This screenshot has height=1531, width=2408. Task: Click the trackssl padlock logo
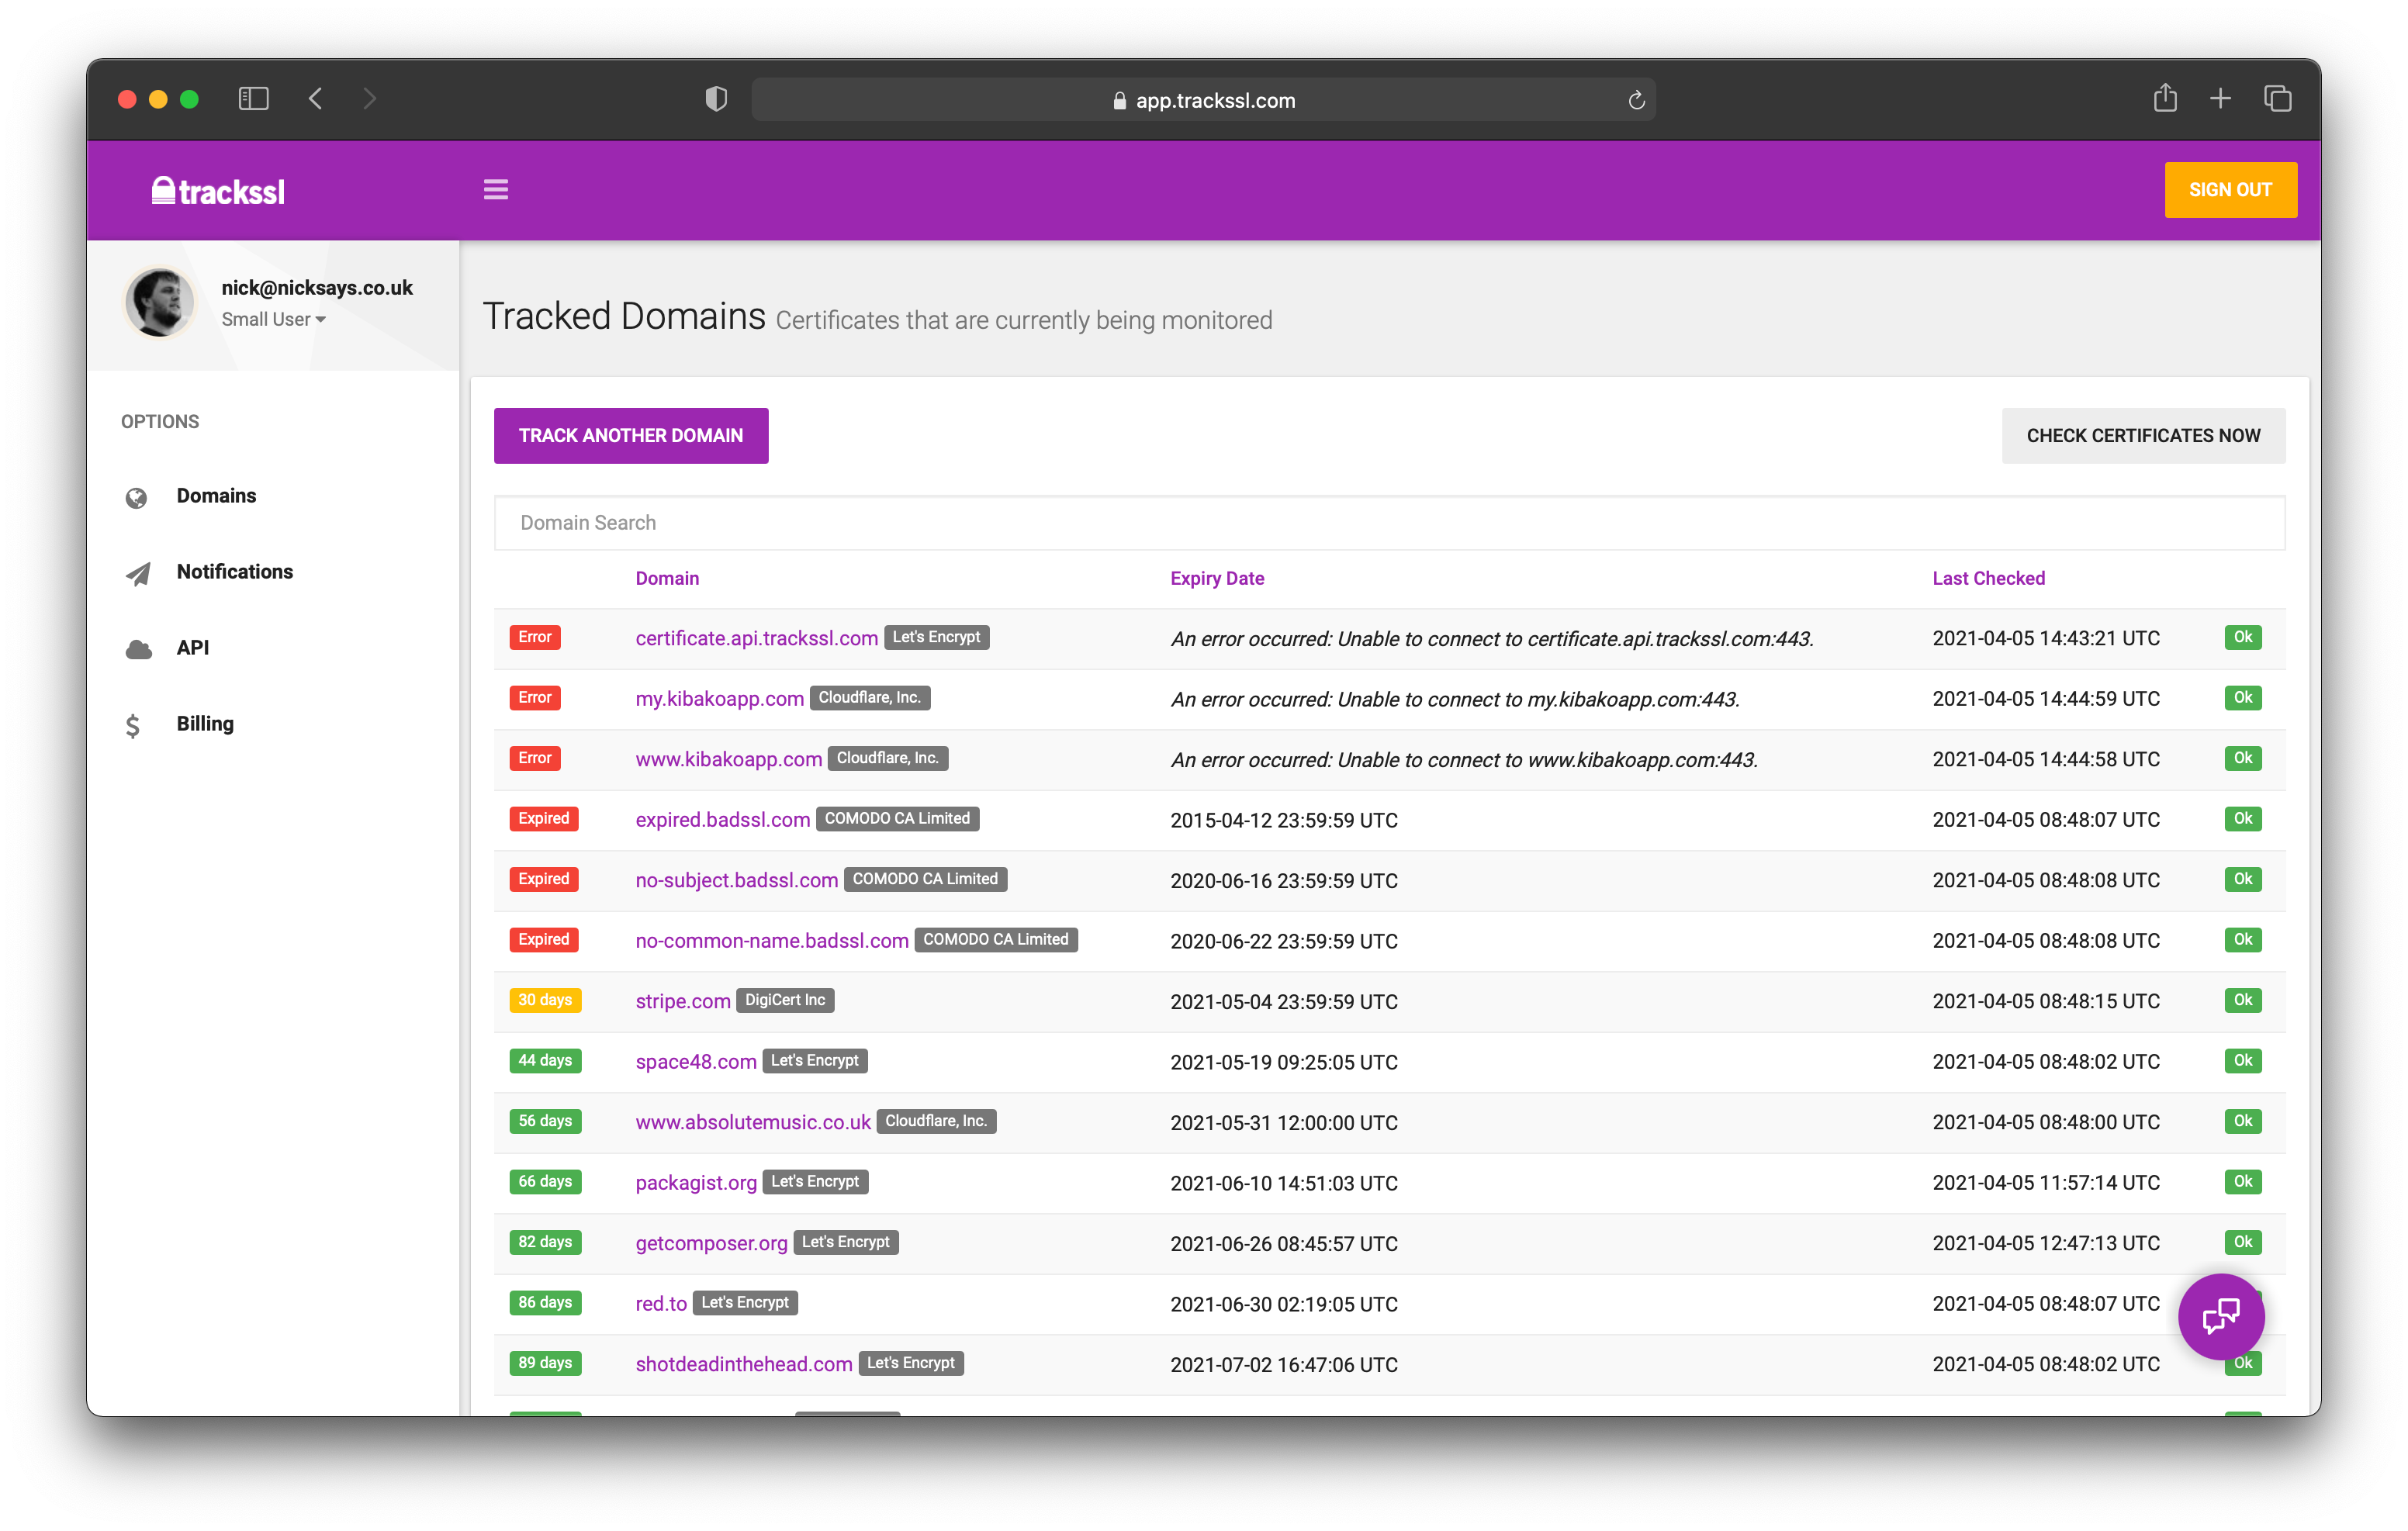point(218,190)
